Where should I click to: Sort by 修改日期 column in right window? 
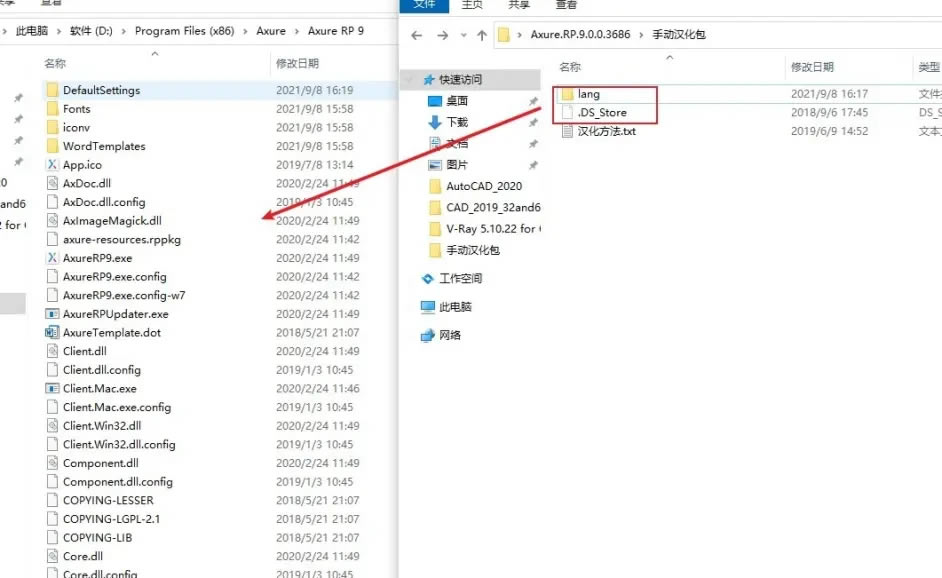(x=812, y=67)
